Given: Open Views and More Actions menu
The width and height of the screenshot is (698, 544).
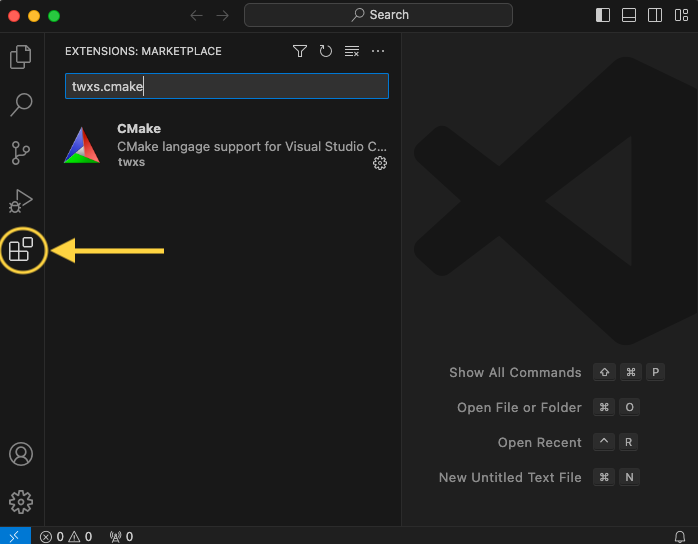Looking at the screenshot, I should click(378, 51).
